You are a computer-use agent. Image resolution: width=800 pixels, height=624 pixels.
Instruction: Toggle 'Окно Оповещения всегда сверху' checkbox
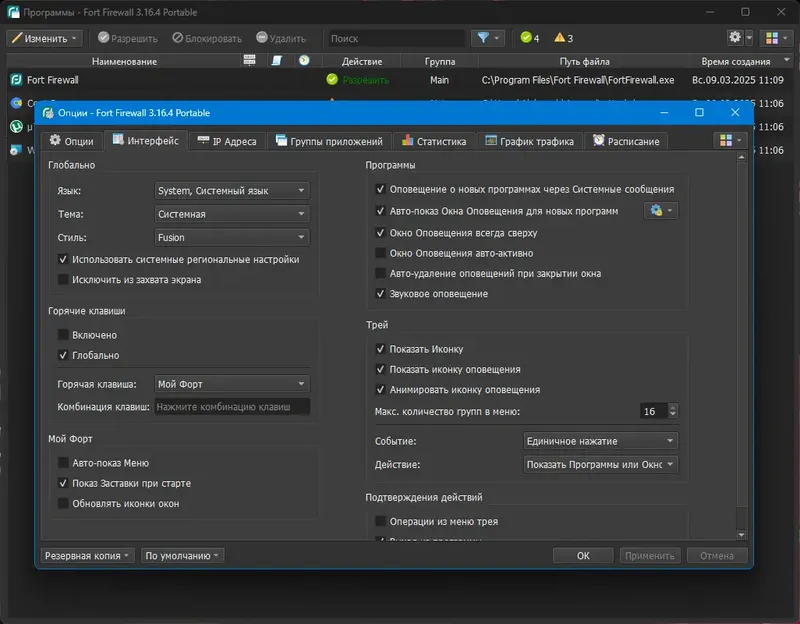pyautogui.click(x=381, y=233)
